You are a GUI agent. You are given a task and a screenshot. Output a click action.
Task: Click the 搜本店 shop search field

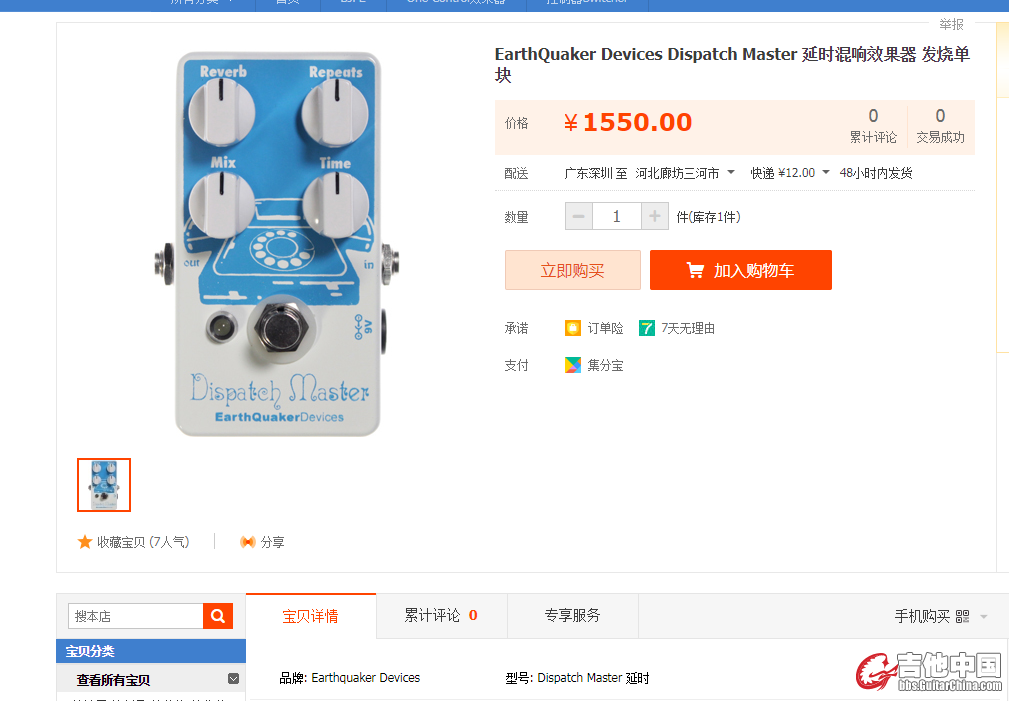click(136, 616)
